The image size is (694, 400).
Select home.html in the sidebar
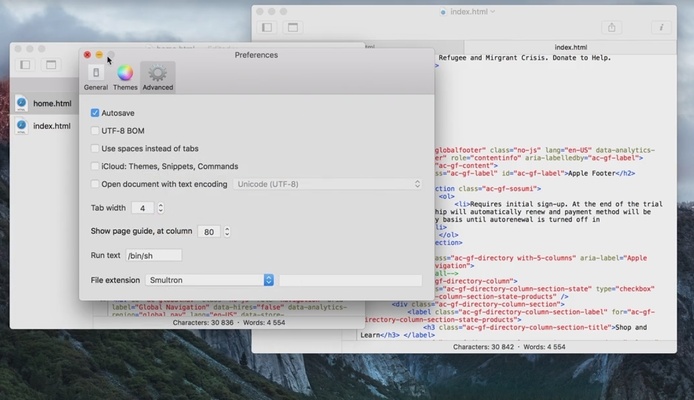tap(44, 103)
